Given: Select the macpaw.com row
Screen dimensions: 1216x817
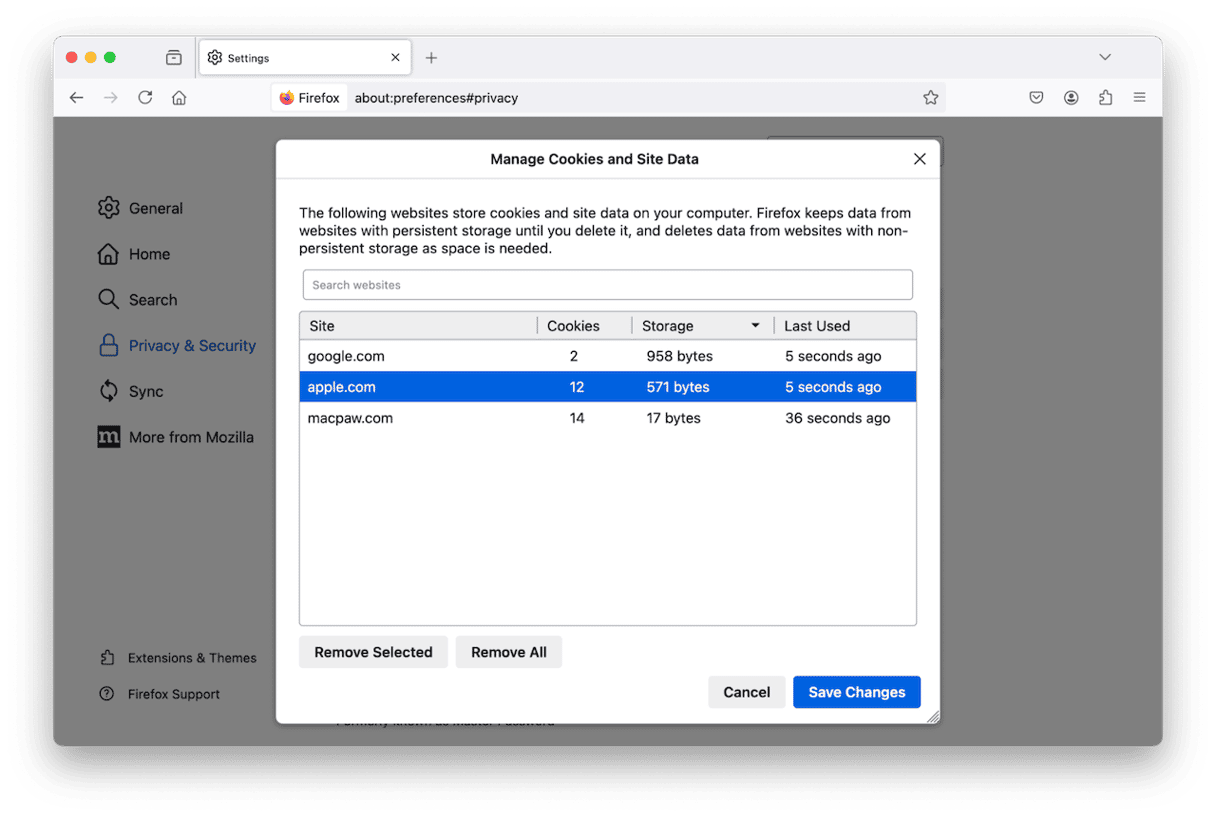Looking at the screenshot, I should (608, 418).
